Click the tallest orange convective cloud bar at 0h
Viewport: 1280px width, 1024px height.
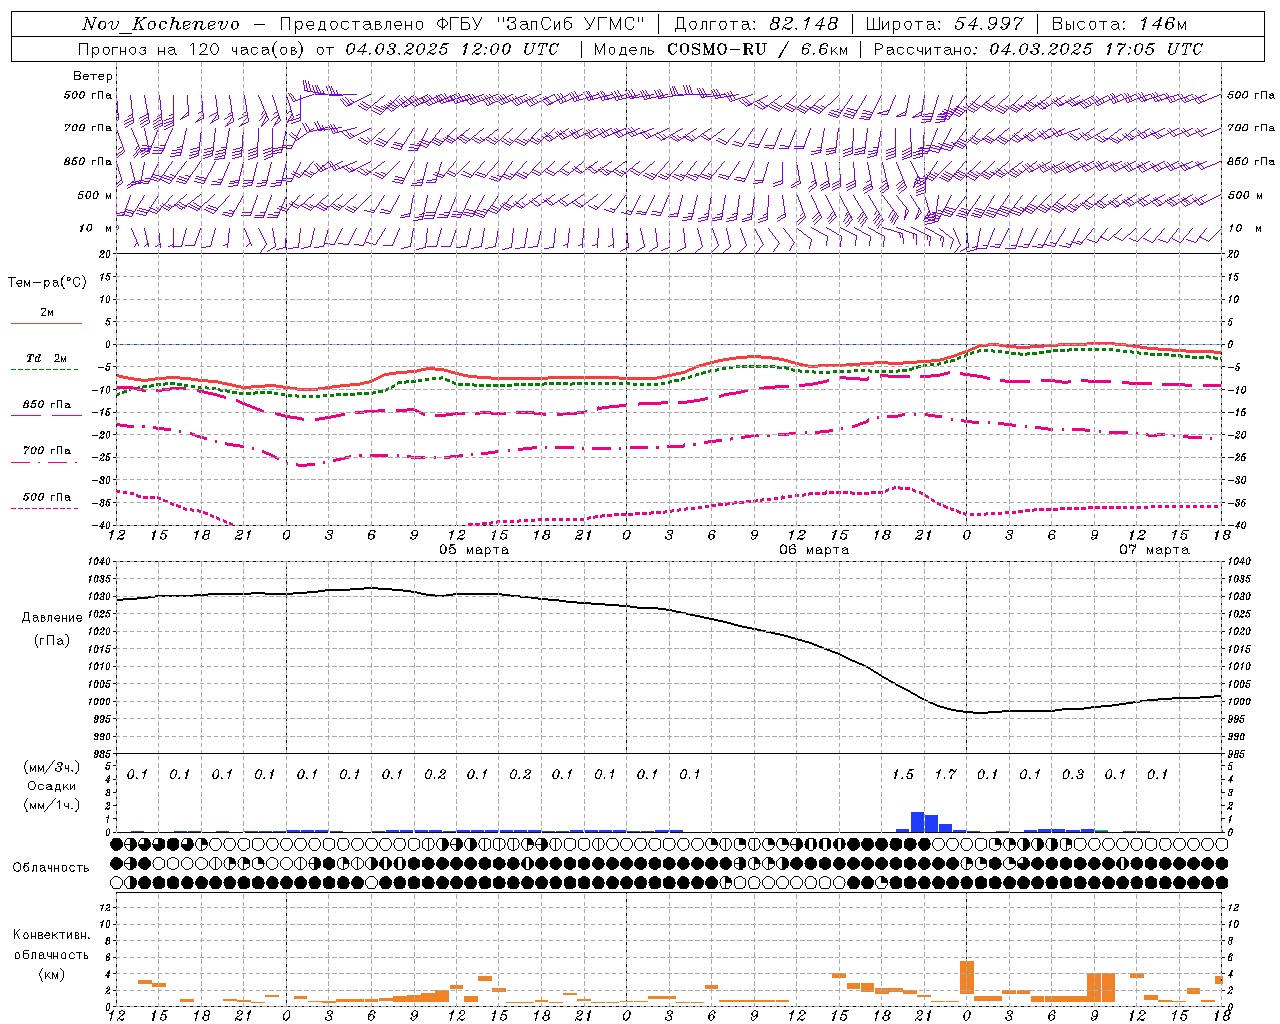967,978
